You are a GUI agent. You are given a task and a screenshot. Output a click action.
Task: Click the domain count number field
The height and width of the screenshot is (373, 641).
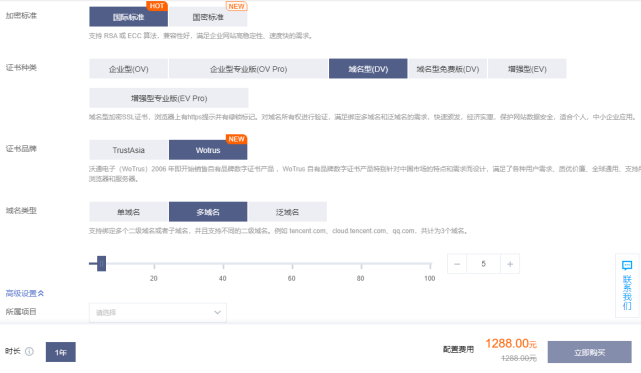pos(484,264)
